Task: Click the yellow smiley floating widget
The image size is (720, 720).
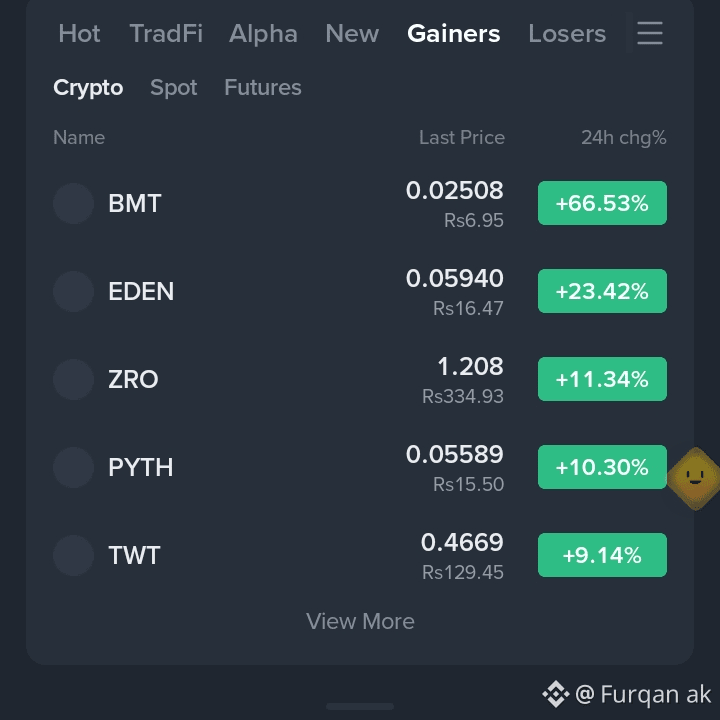Action: pyautogui.click(x=695, y=478)
